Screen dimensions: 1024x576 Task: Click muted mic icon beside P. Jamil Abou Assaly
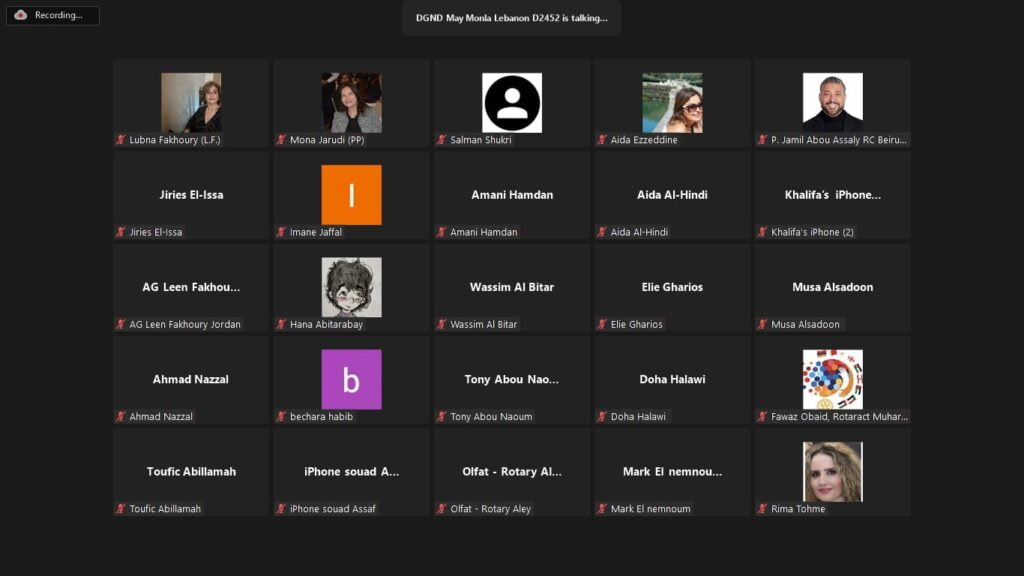click(x=762, y=140)
